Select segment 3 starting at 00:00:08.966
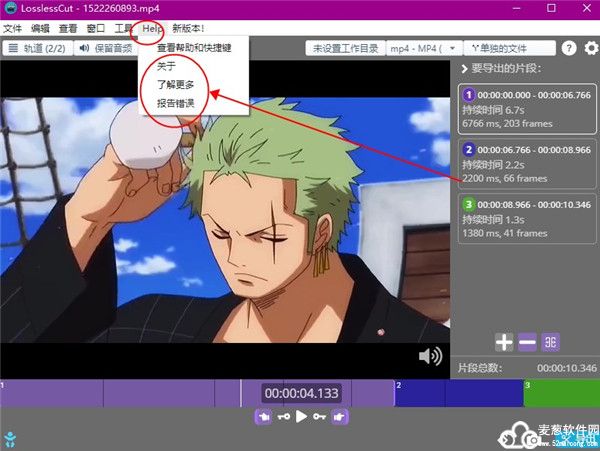 tap(527, 218)
